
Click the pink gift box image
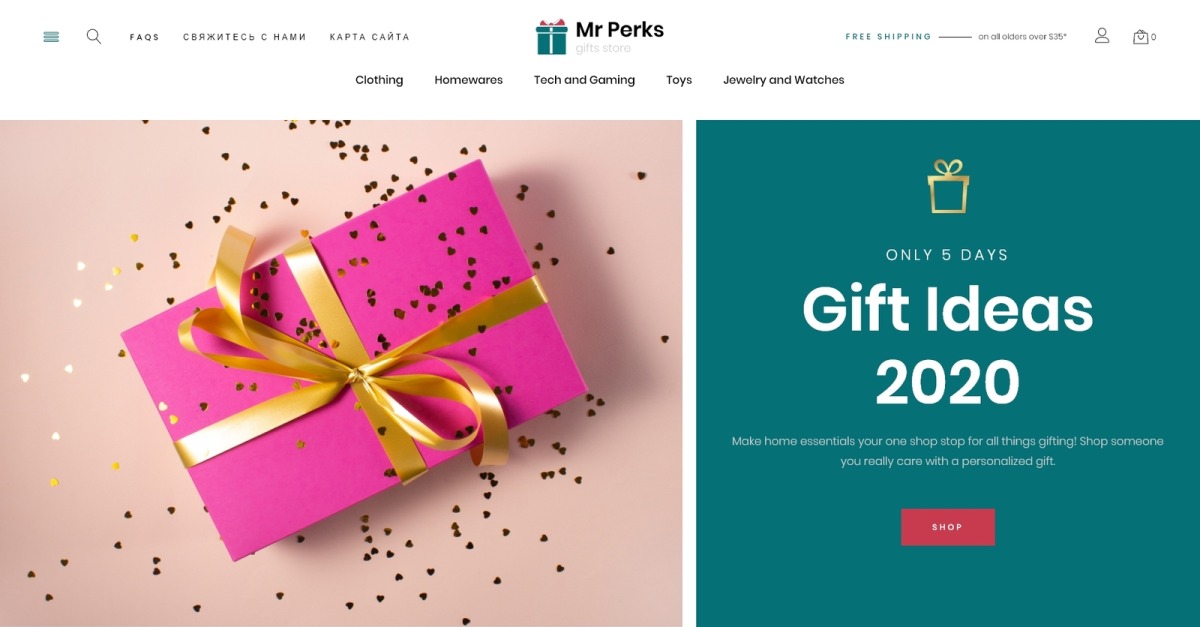pyautogui.click(x=341, y=373)
